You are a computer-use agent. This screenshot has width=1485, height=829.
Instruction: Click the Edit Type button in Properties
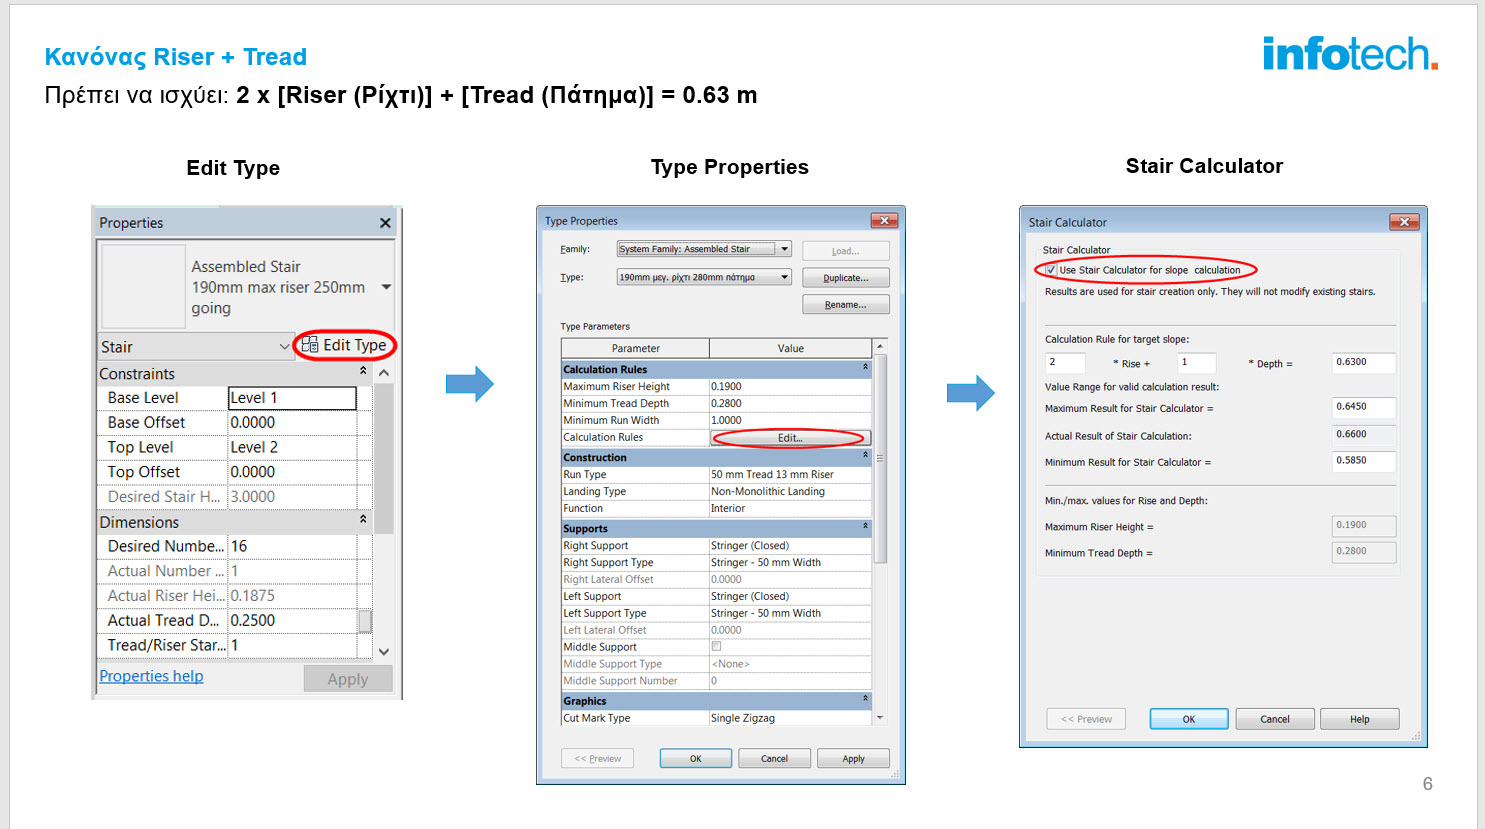click(344, 345)
